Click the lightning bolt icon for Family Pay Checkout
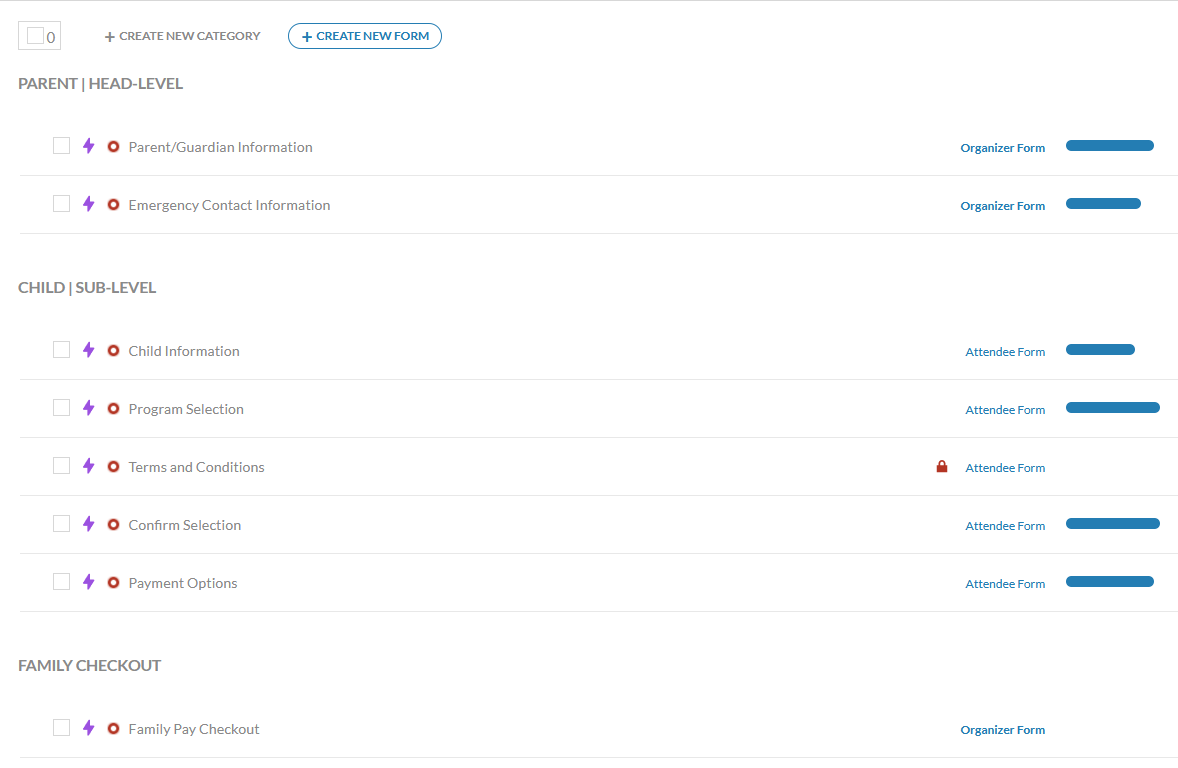1178x768 pixels. point(88,728)
